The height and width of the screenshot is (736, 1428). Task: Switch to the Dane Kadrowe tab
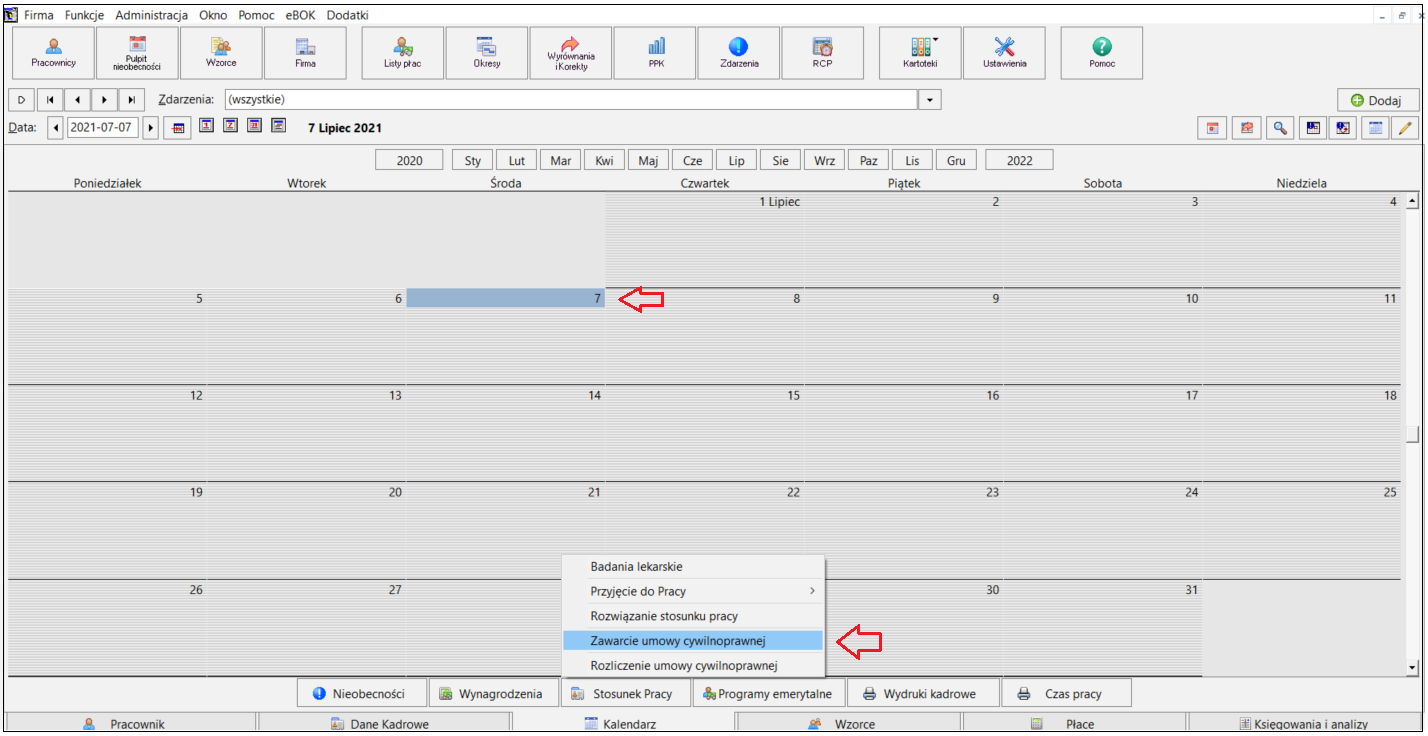384,724
